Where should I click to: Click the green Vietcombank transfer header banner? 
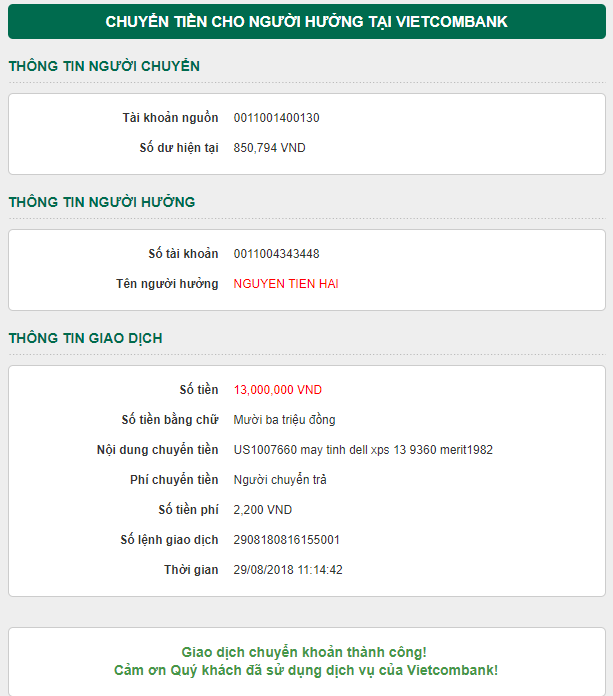point(306,21)
